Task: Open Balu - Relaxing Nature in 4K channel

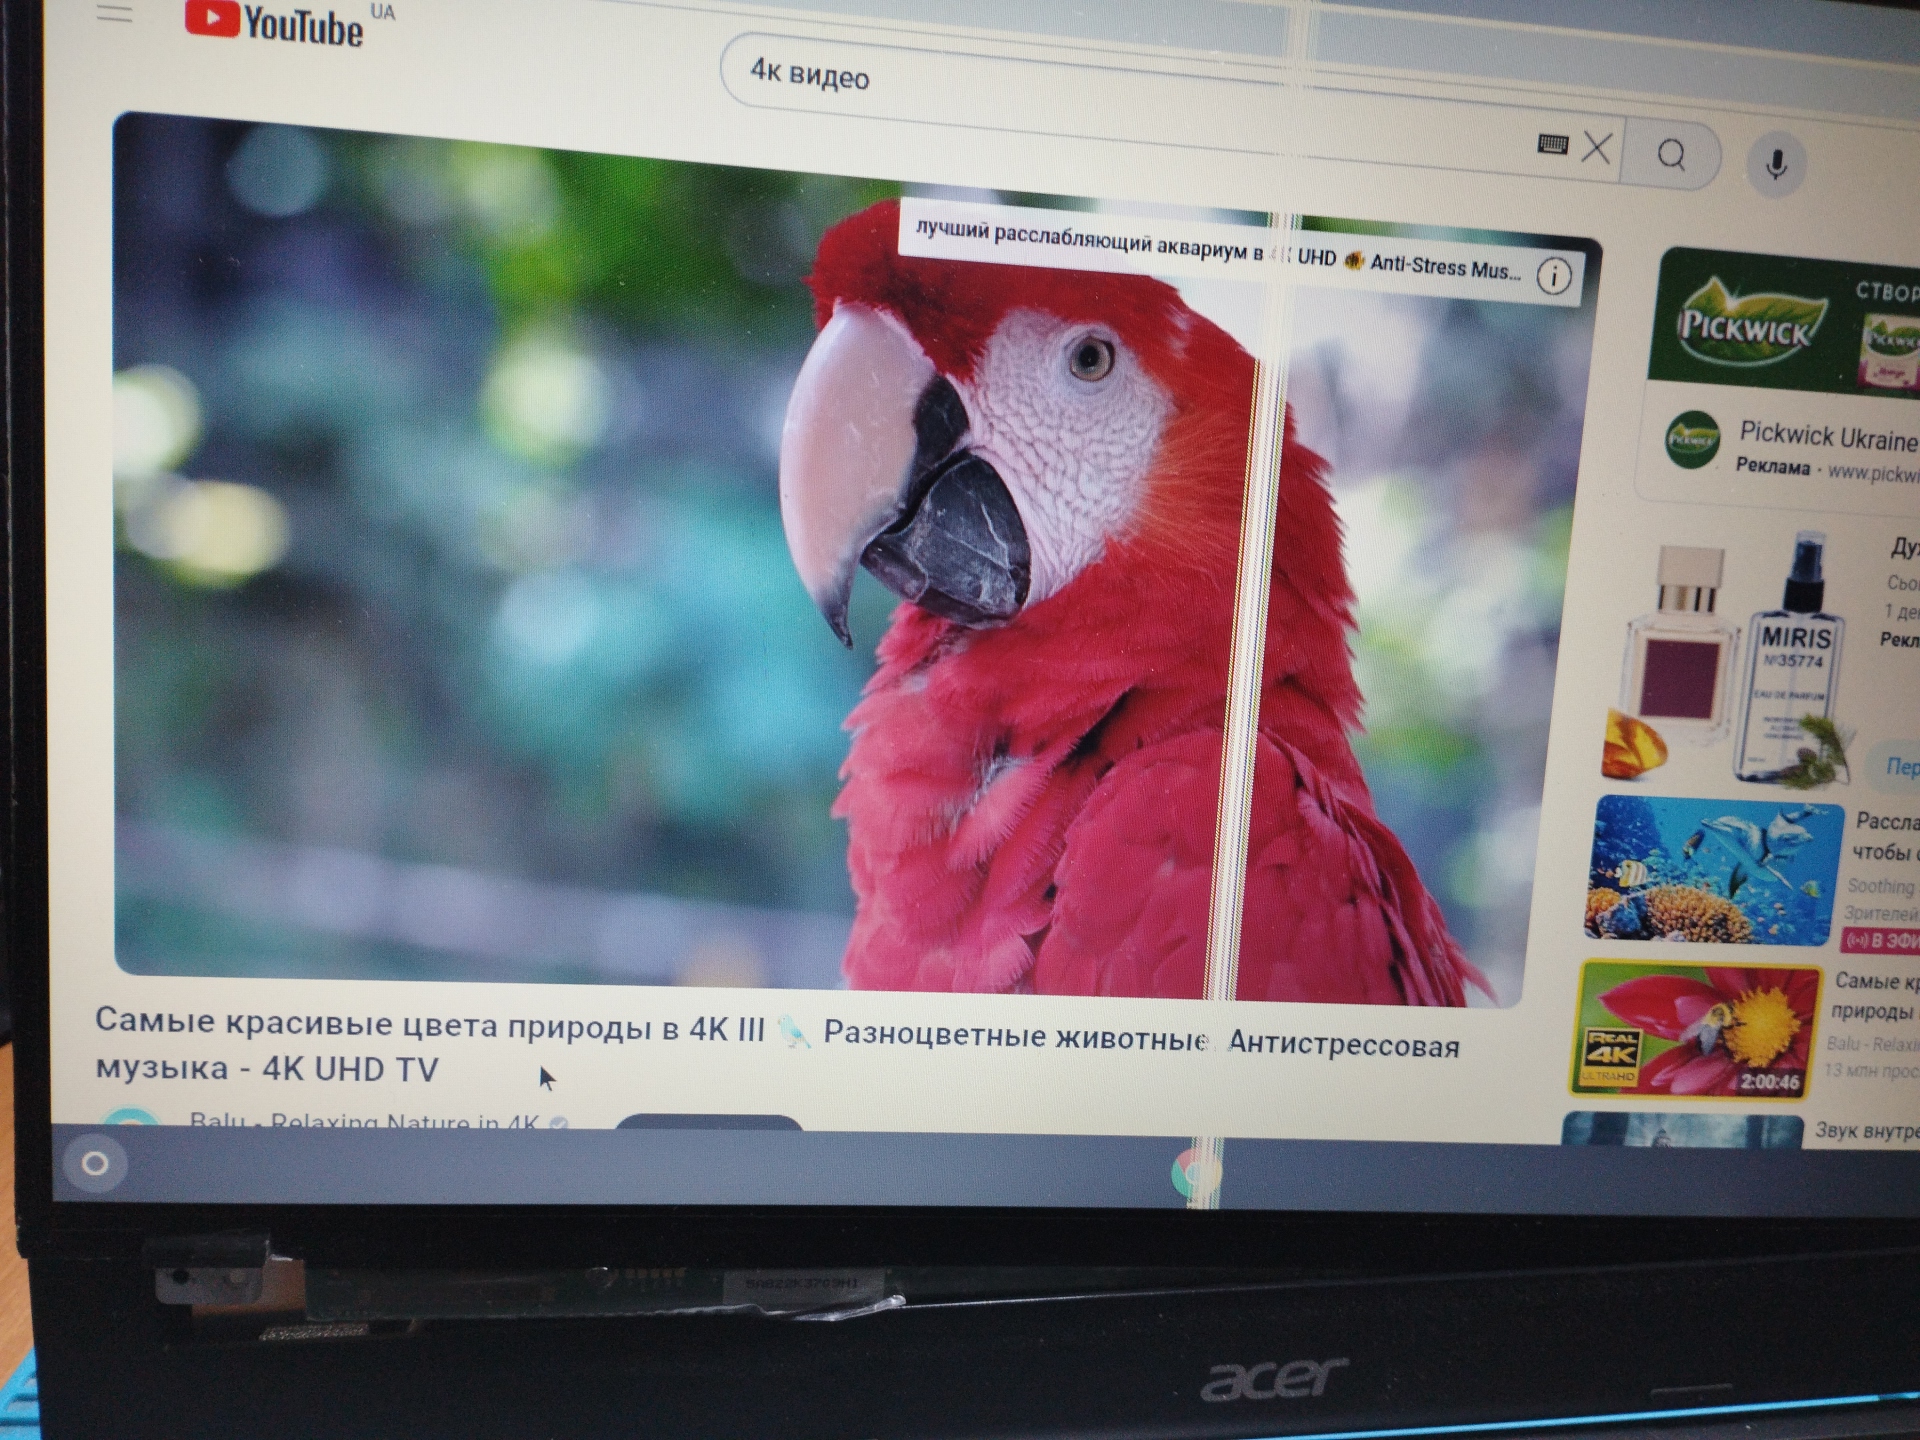Action: (x=365, y=1120)
